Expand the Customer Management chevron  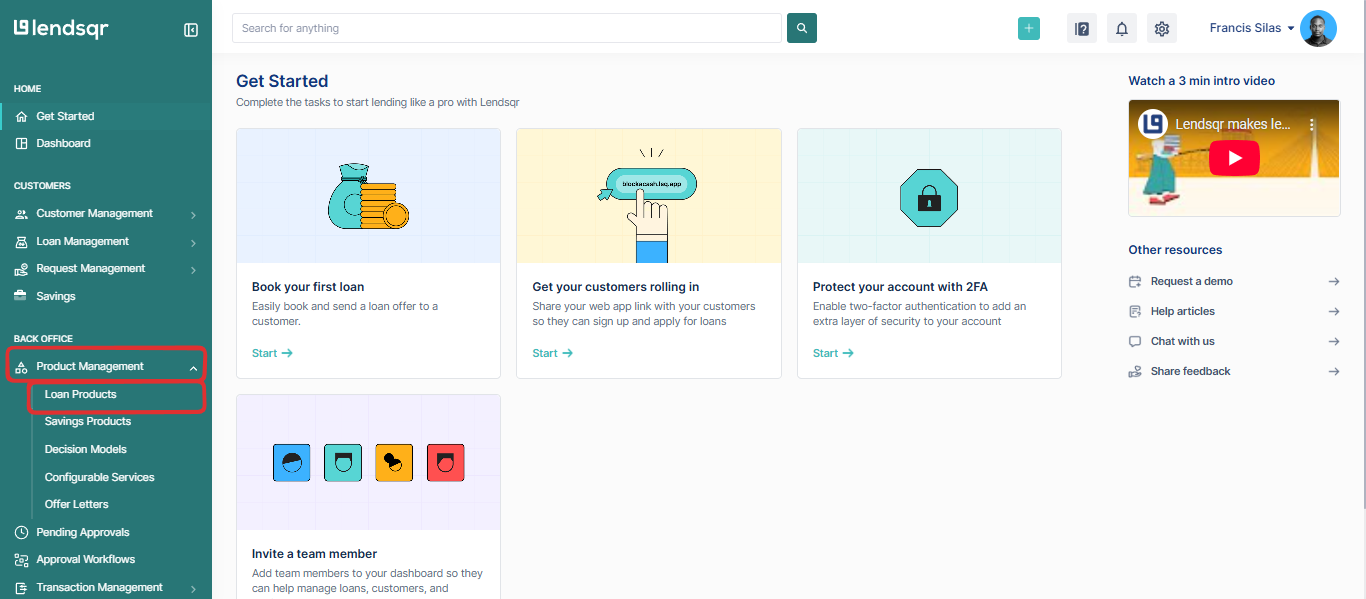click(193, 215)
